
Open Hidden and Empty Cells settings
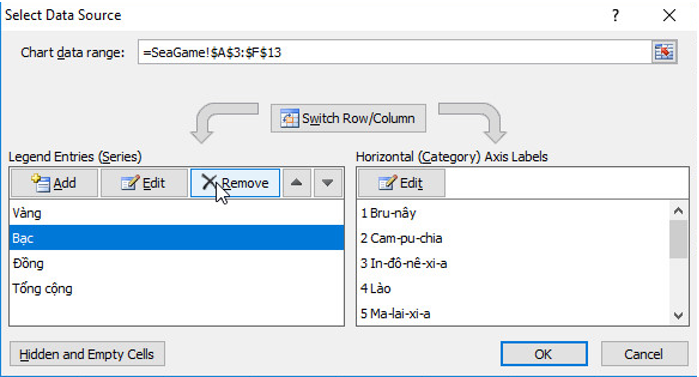(x=87, y=354)
